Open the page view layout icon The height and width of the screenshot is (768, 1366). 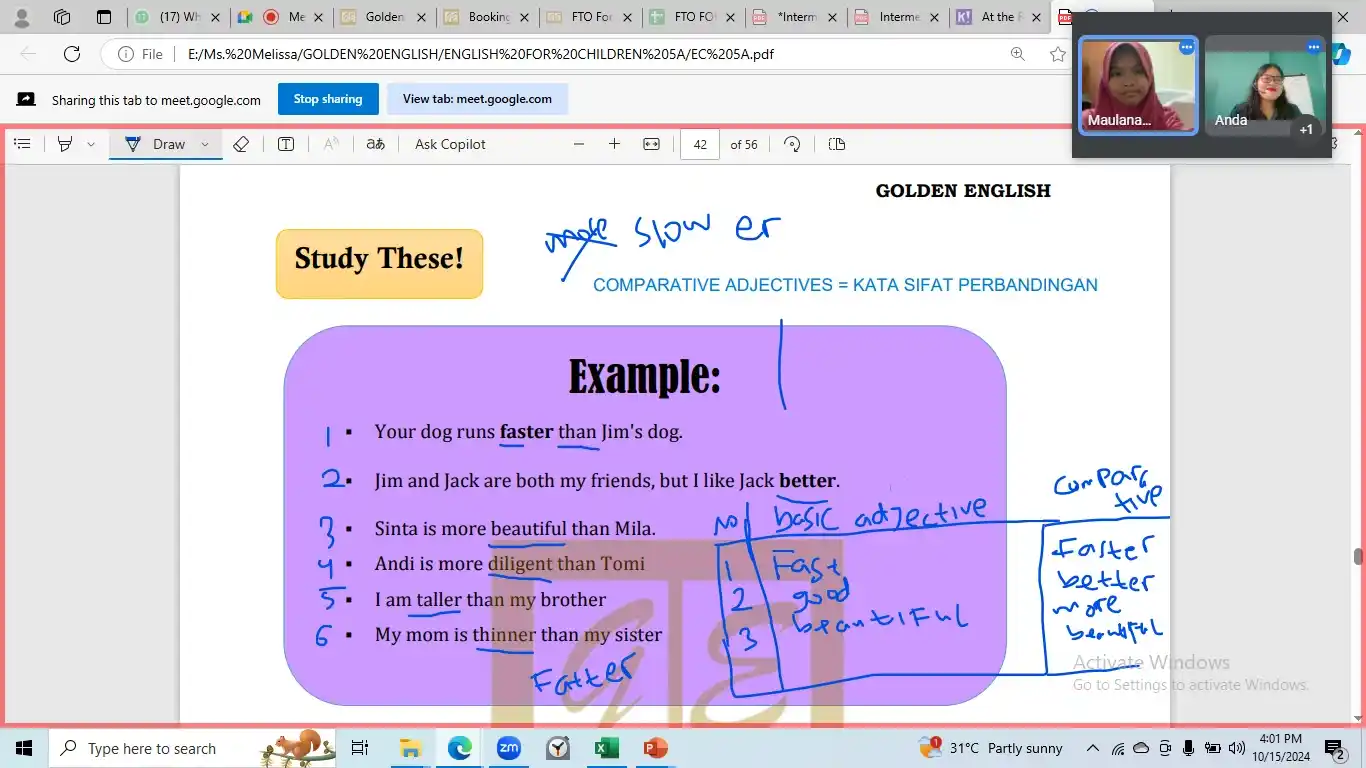click(836, 144)
